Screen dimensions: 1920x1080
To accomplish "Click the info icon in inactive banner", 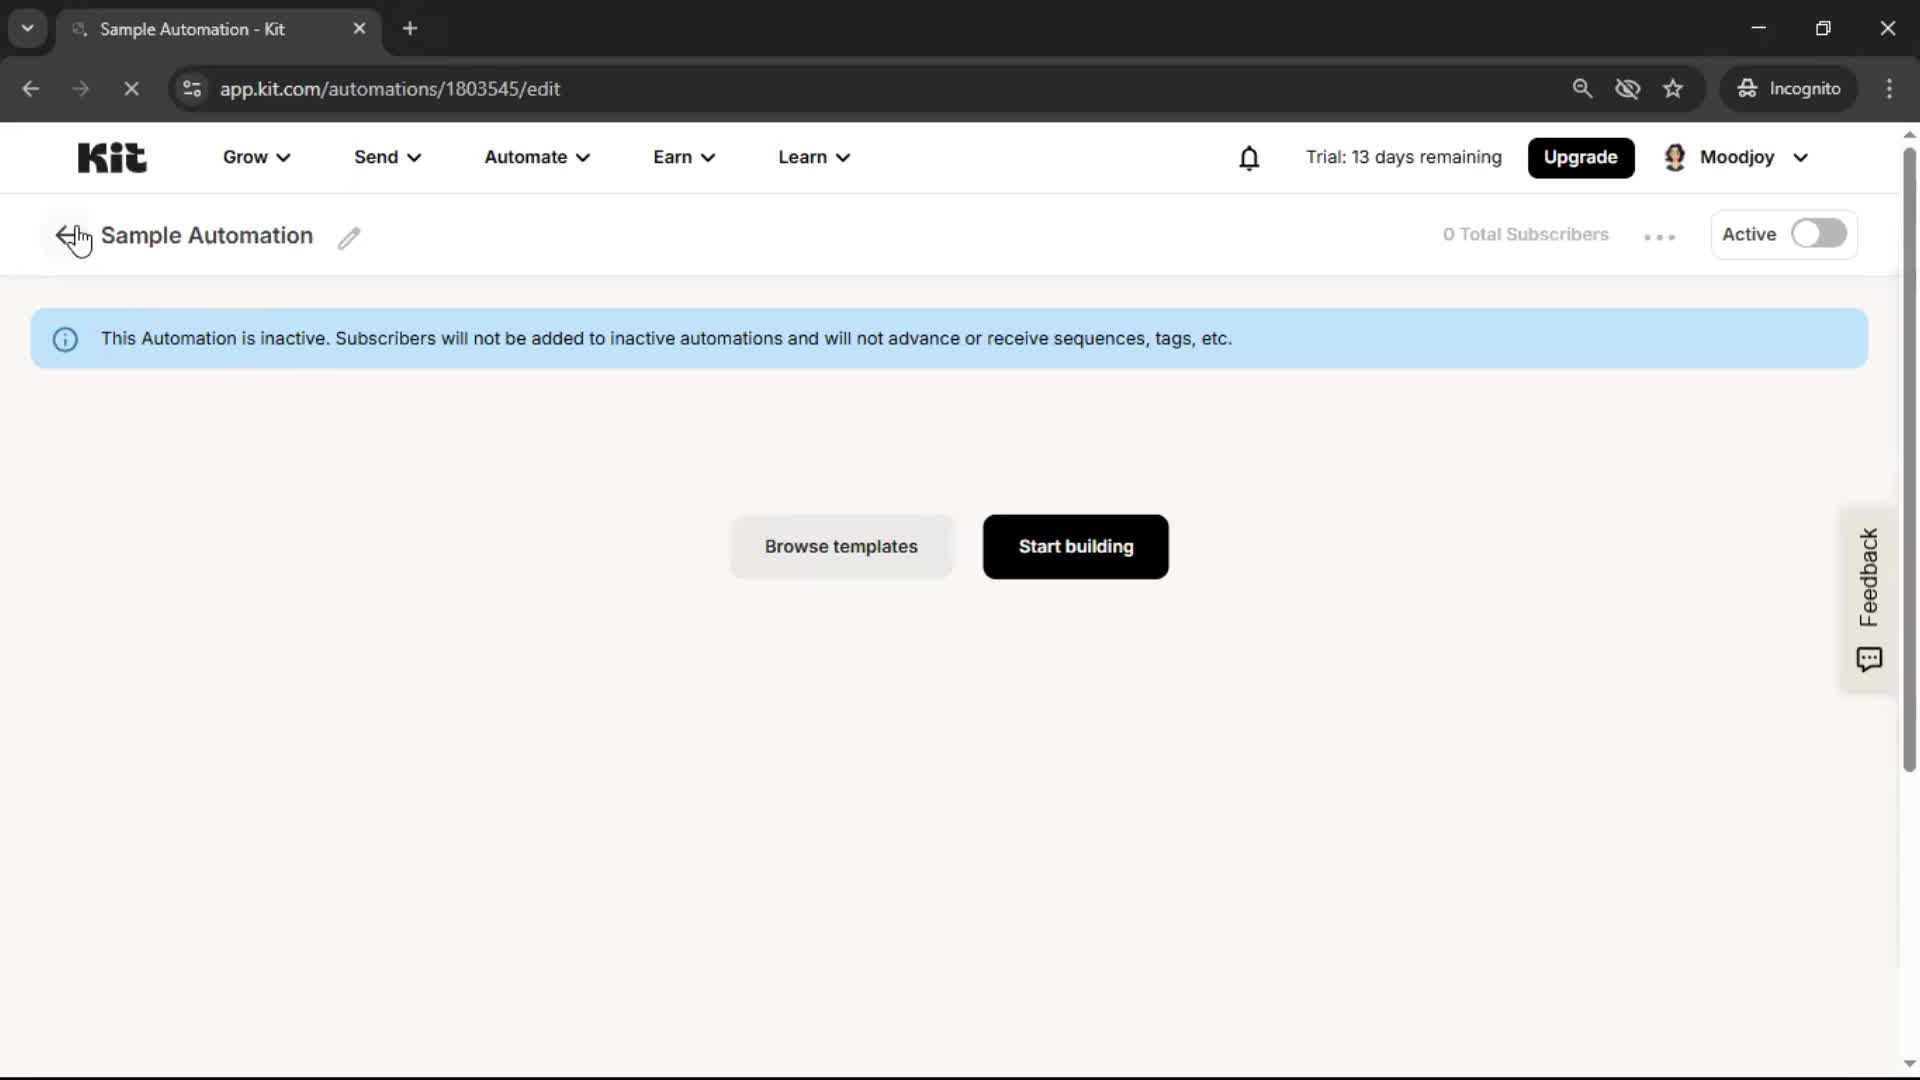I will (x=65, y=340).
